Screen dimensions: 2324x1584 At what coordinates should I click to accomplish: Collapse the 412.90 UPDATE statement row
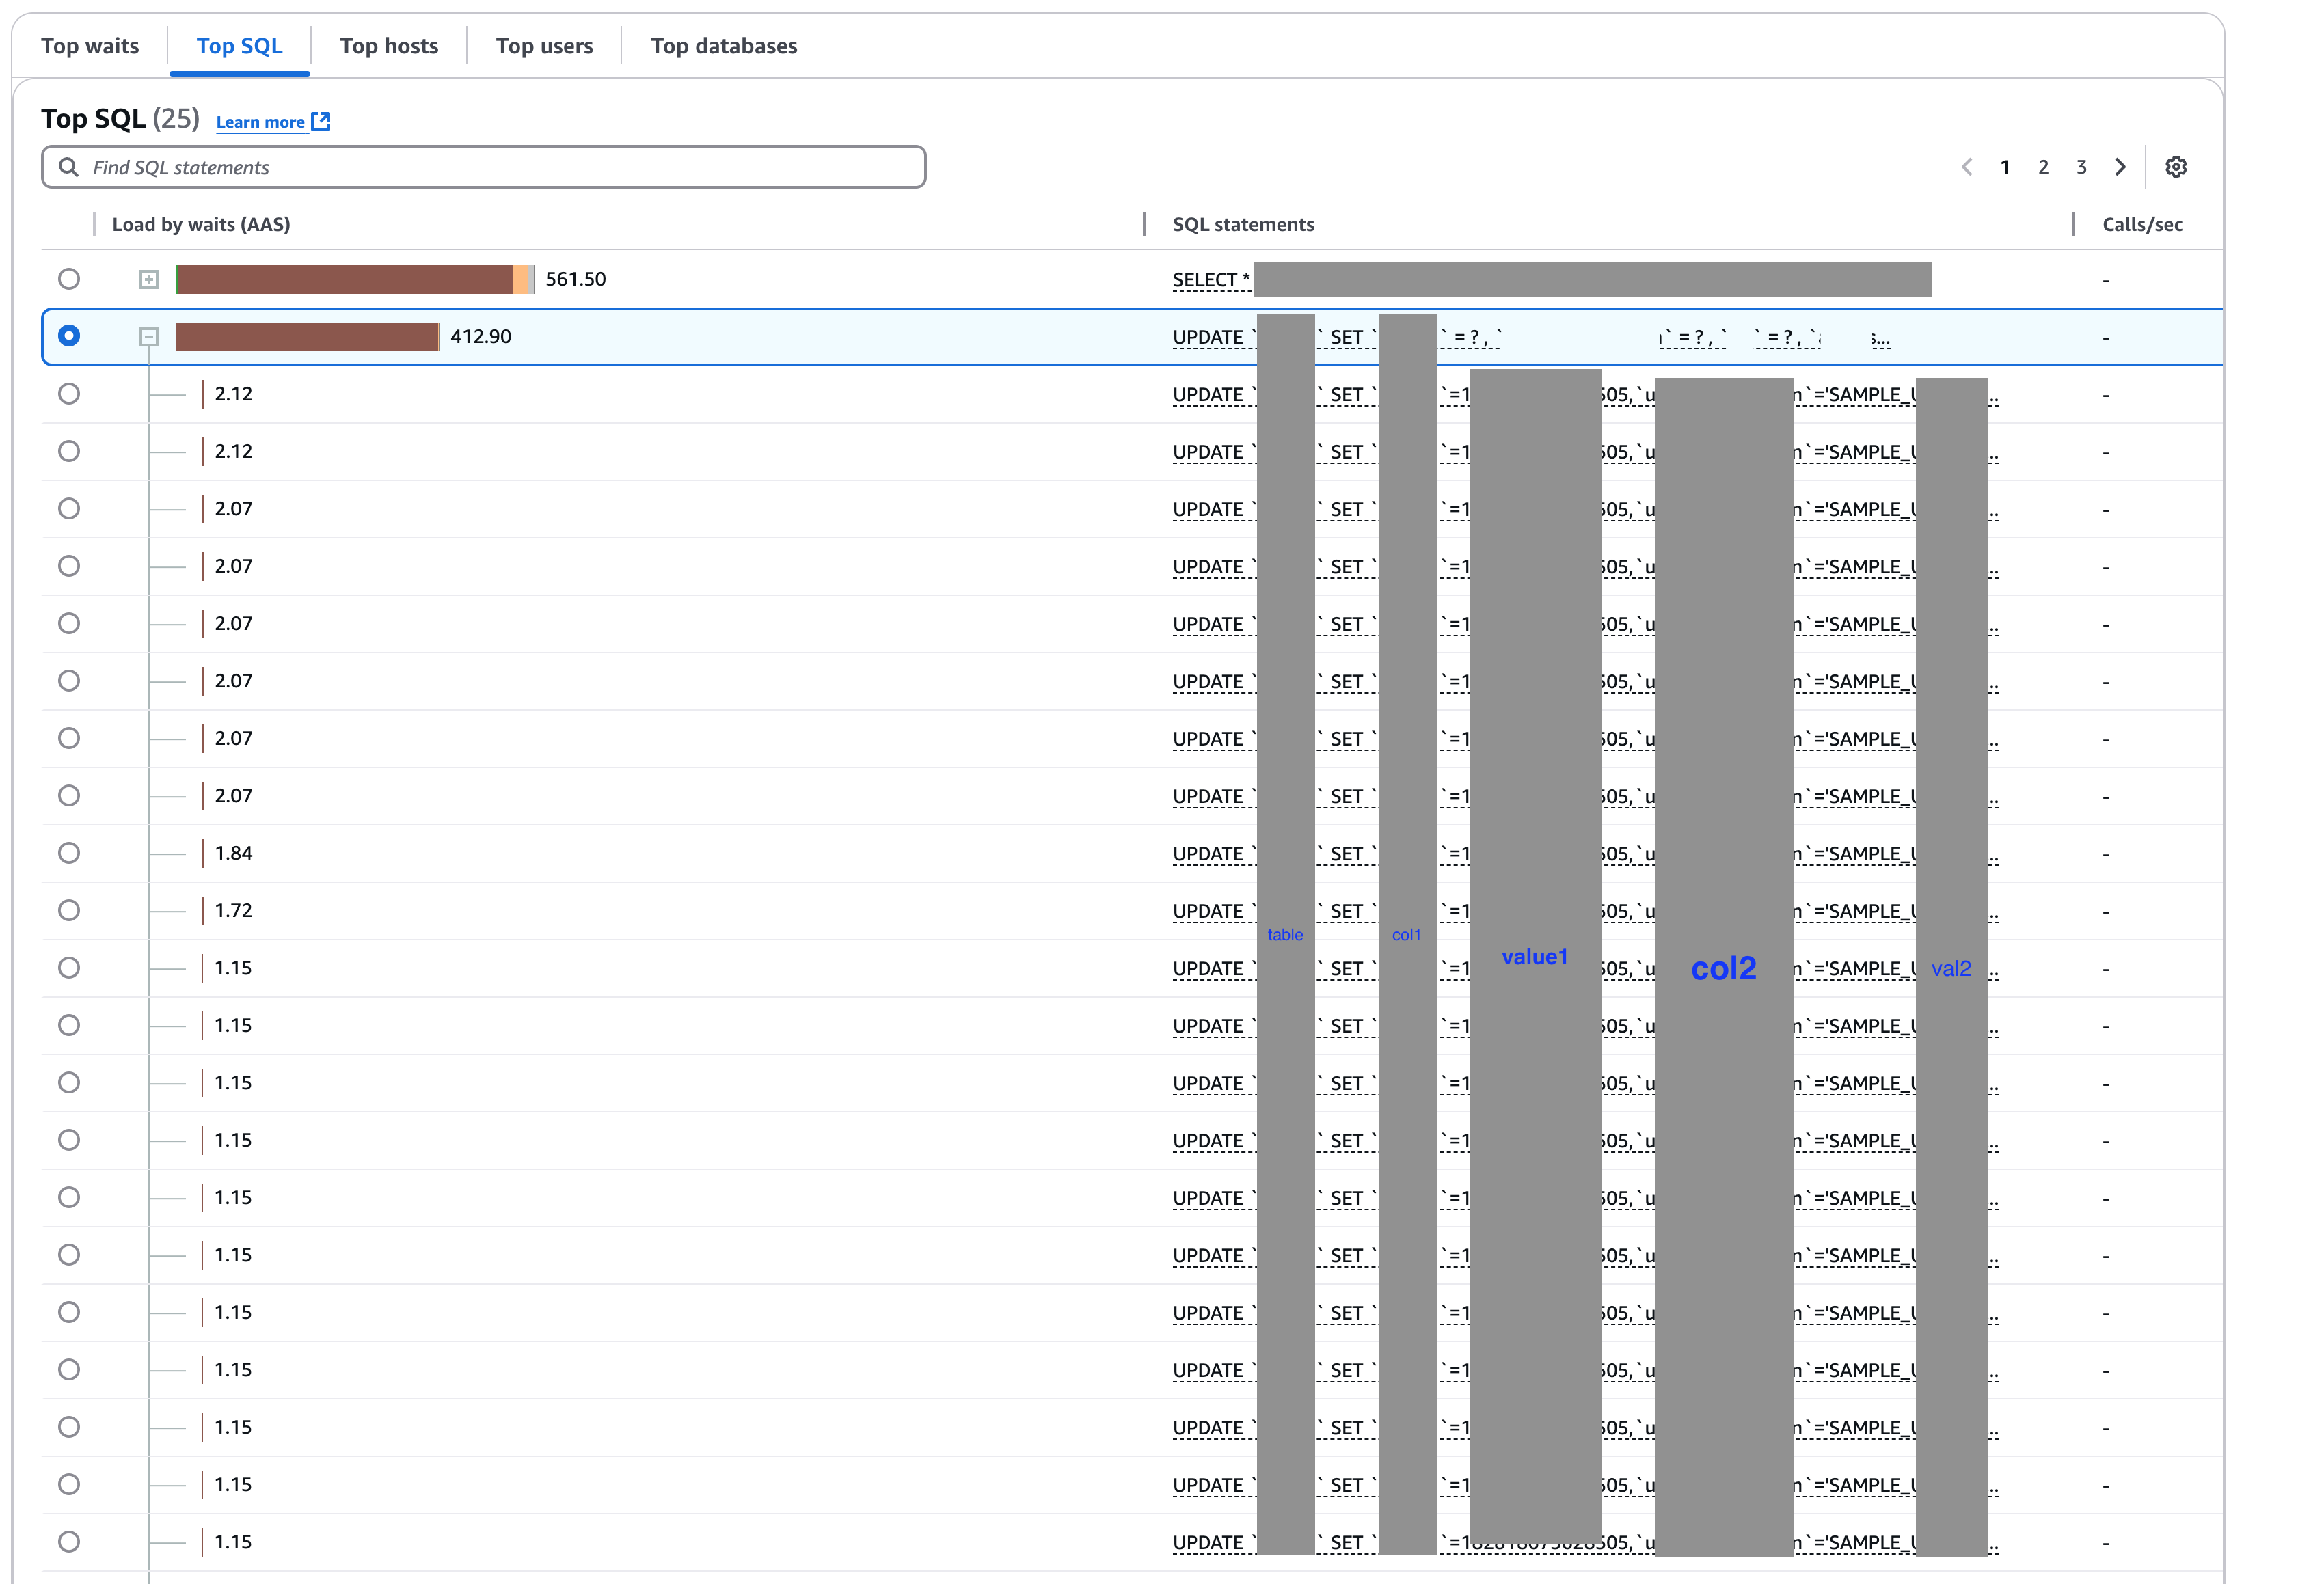(149, 337)
